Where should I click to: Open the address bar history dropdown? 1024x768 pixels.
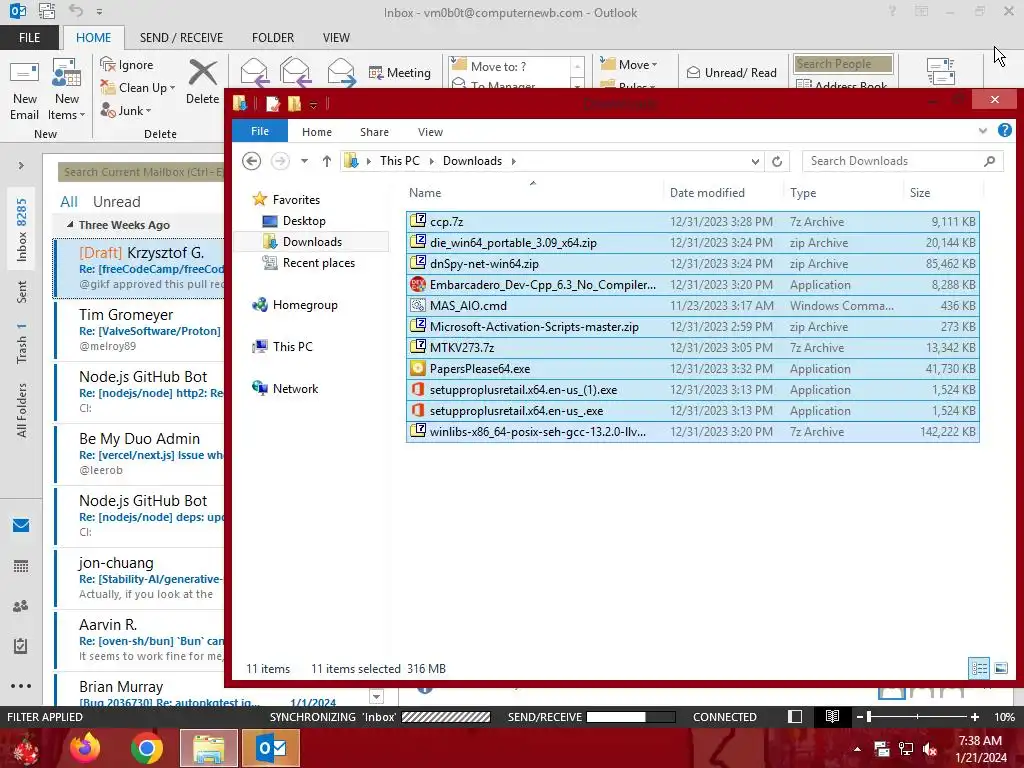(x=755, y=161)
